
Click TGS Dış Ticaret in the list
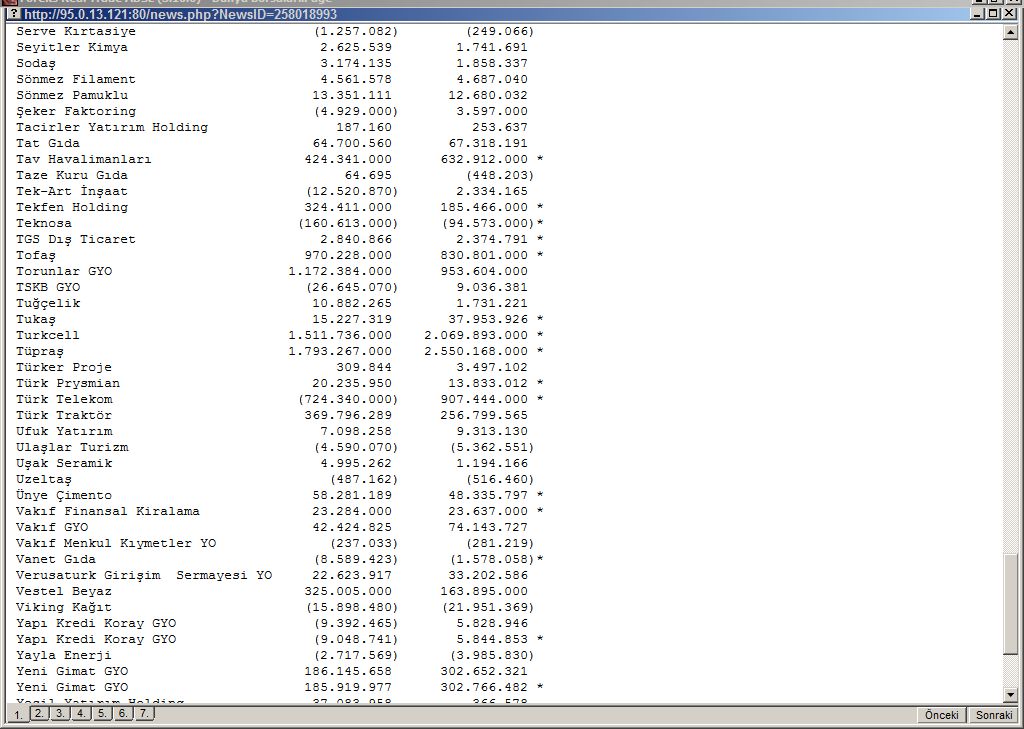point(76,239)
